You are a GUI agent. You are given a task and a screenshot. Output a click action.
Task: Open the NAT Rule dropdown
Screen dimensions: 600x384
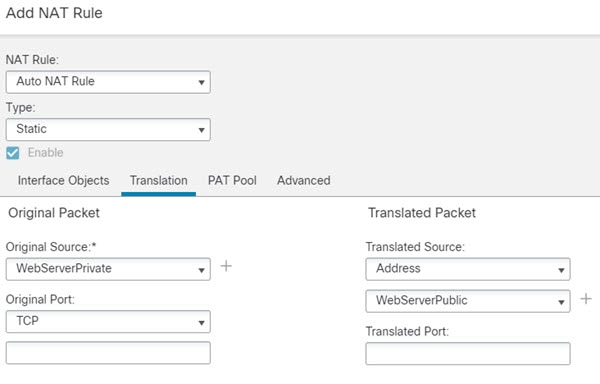coord(108,82)
